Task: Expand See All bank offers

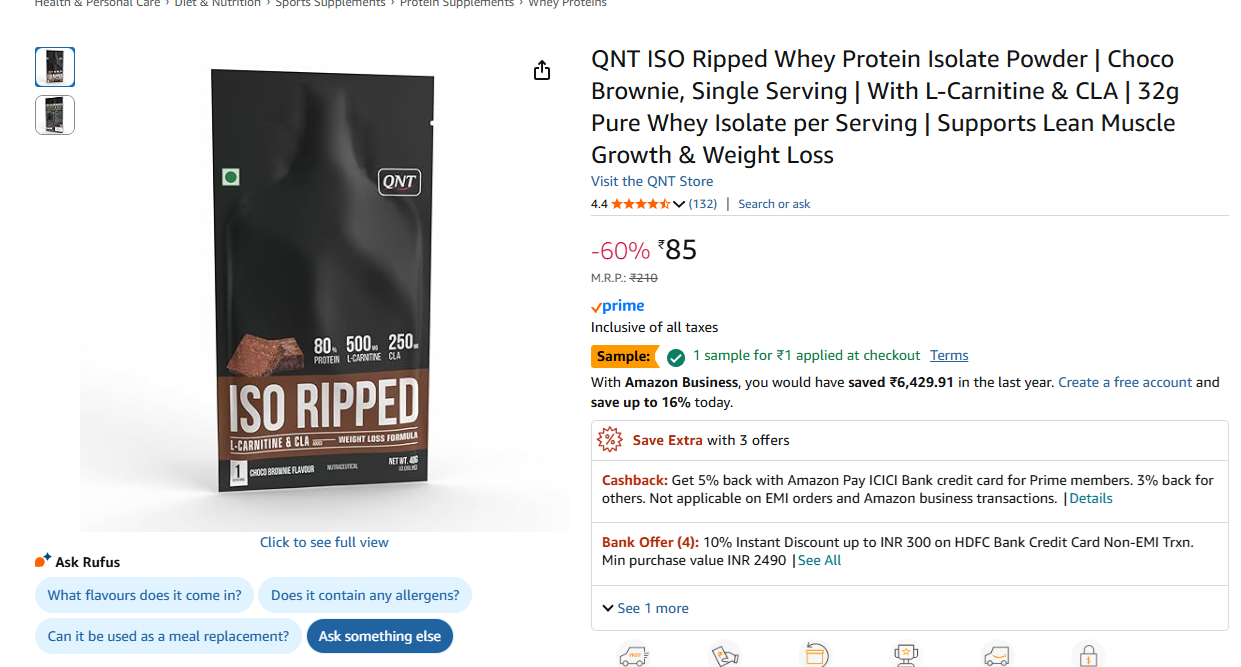Action: tap(819, 560)
